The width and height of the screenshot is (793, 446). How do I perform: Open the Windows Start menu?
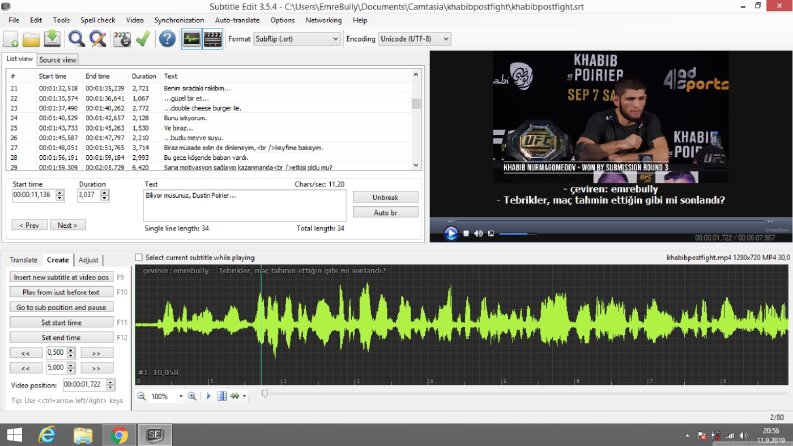(14, 435)
